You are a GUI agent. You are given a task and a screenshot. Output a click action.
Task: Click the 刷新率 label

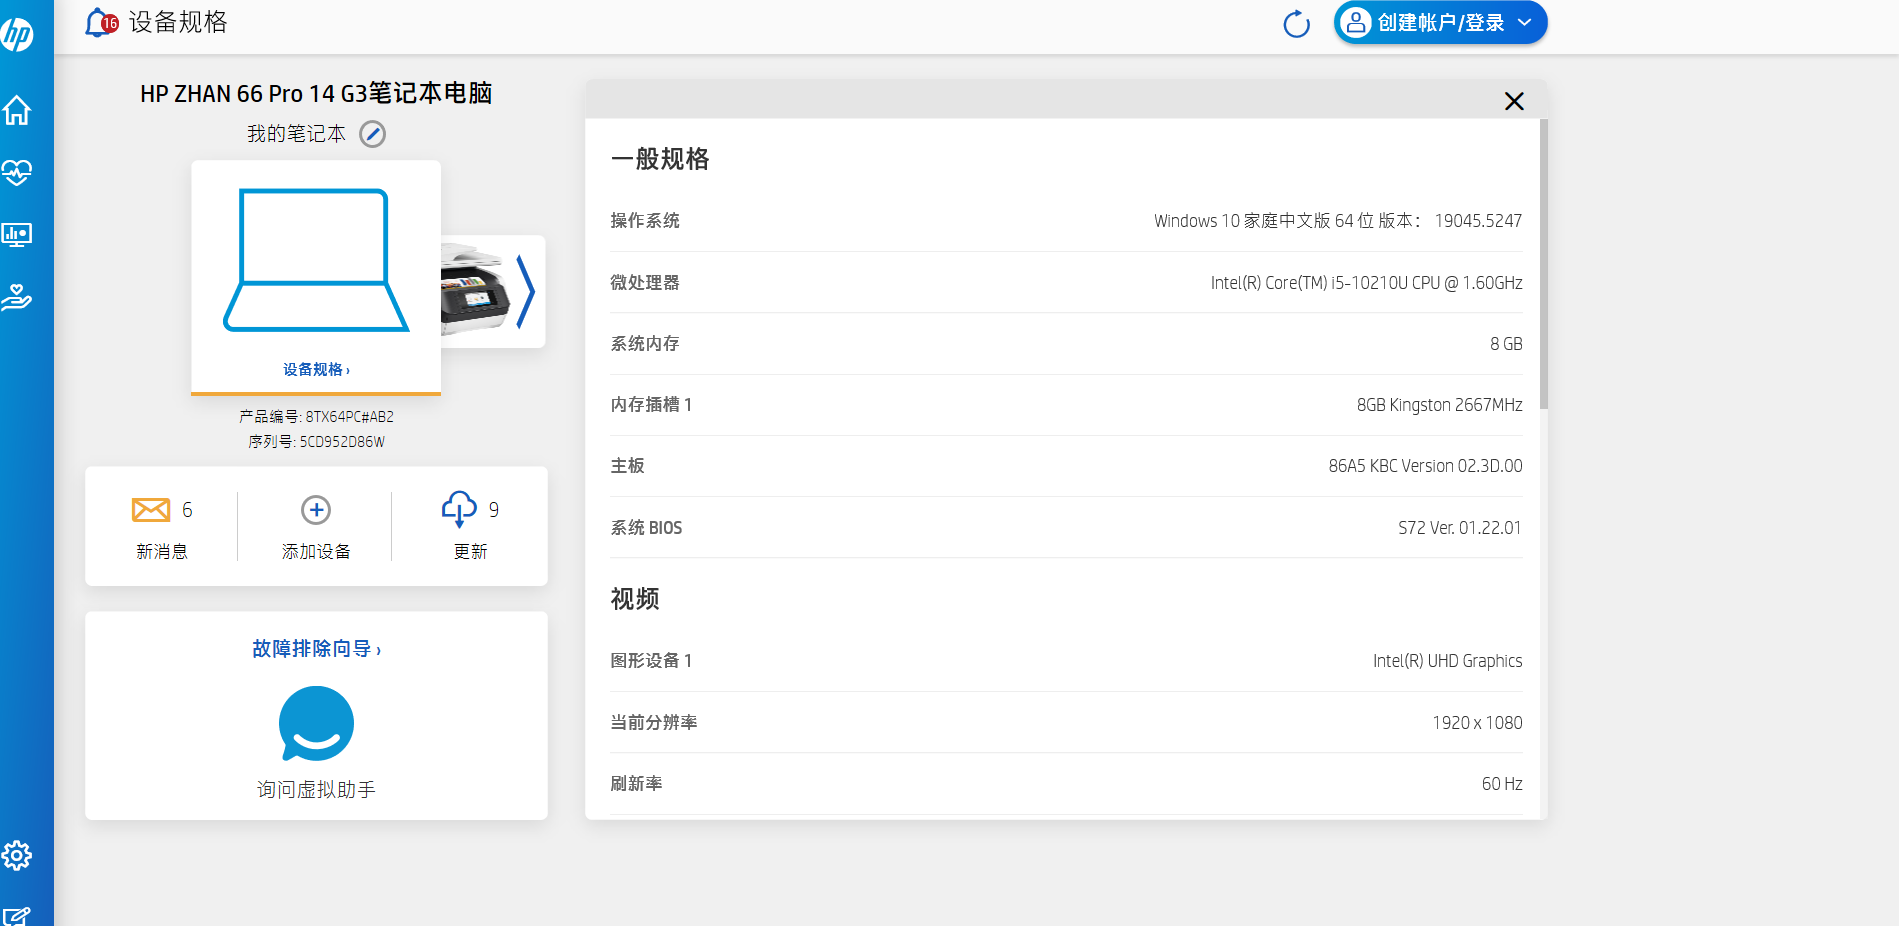(x=637, y=784)
